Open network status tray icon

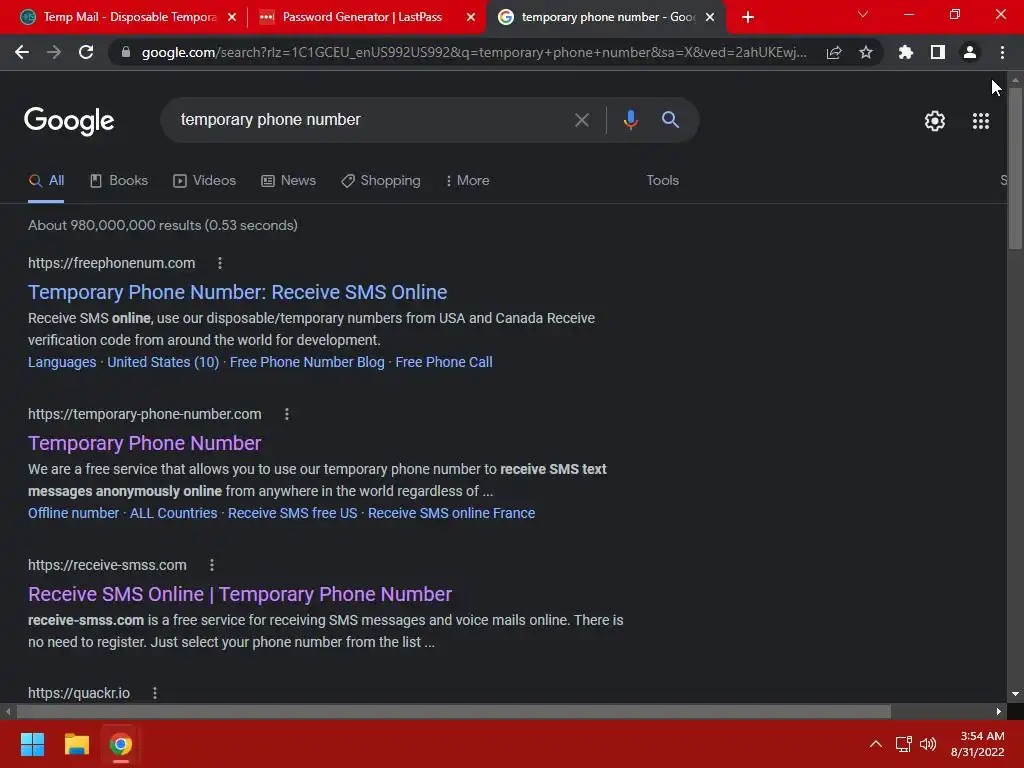(x=903, y=744)
